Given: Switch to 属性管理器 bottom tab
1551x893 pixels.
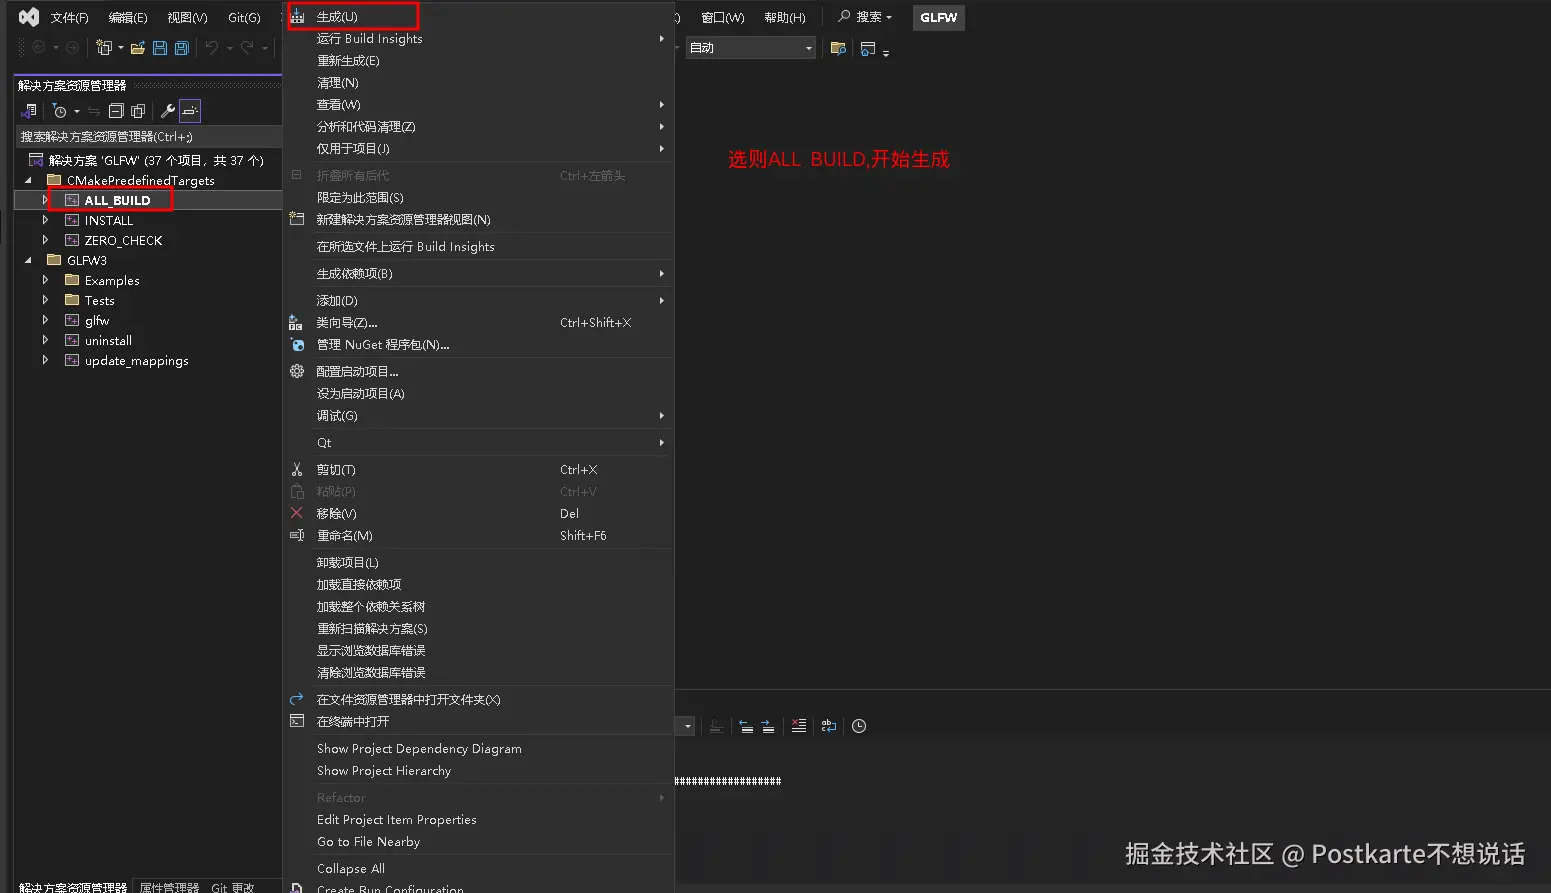Looking at the screenshot, I should (x=169, y=887).
